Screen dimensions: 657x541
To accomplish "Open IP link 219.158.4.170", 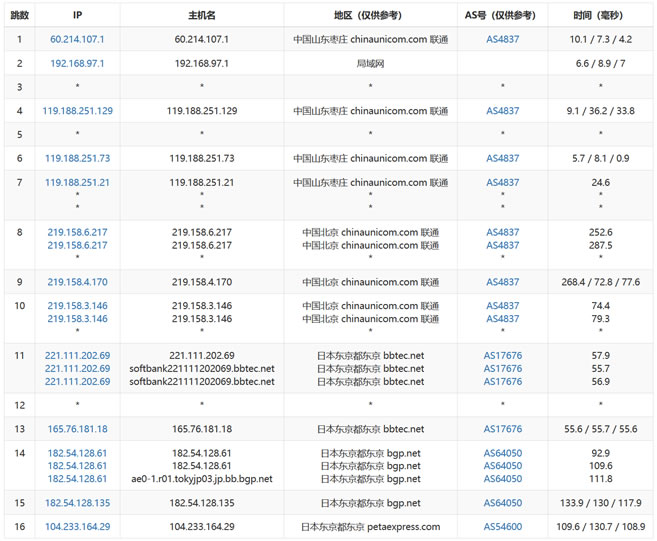I will [x=78, y=282].
